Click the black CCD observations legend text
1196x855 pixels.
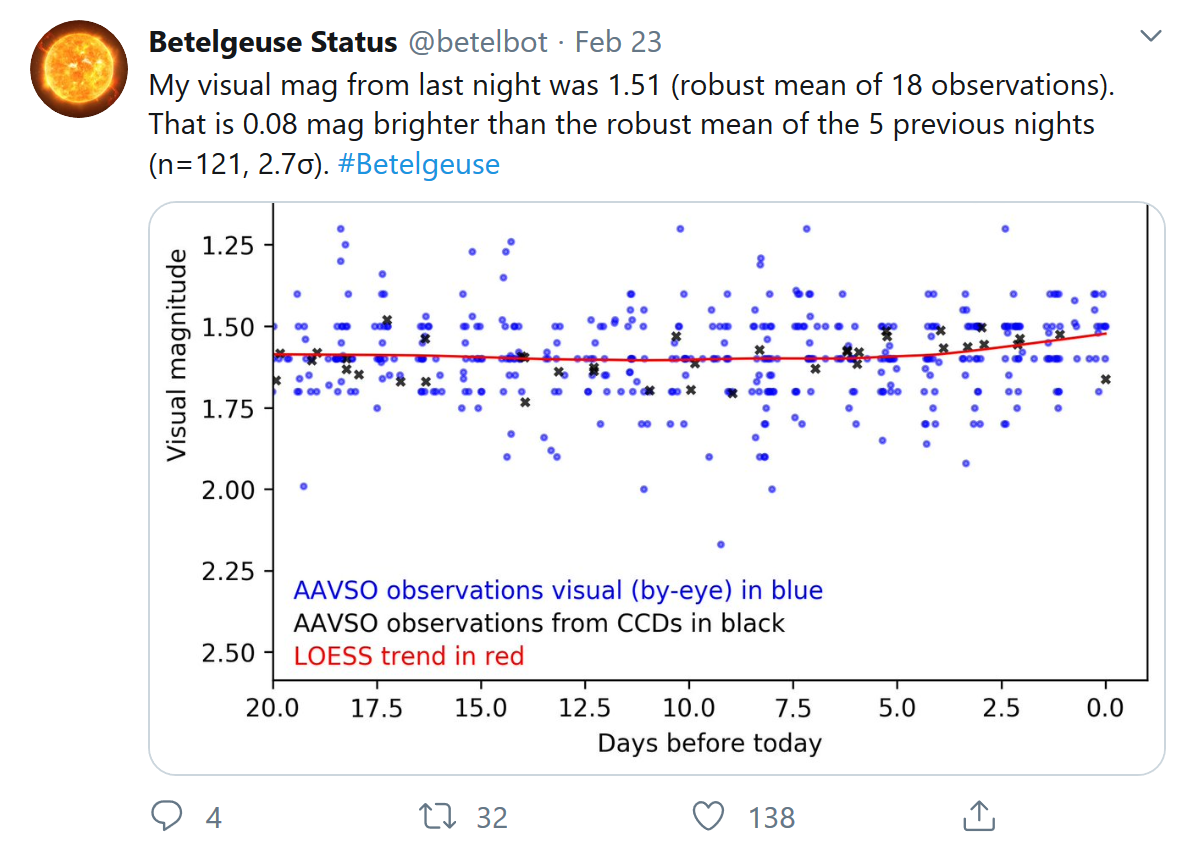point(539,623)
